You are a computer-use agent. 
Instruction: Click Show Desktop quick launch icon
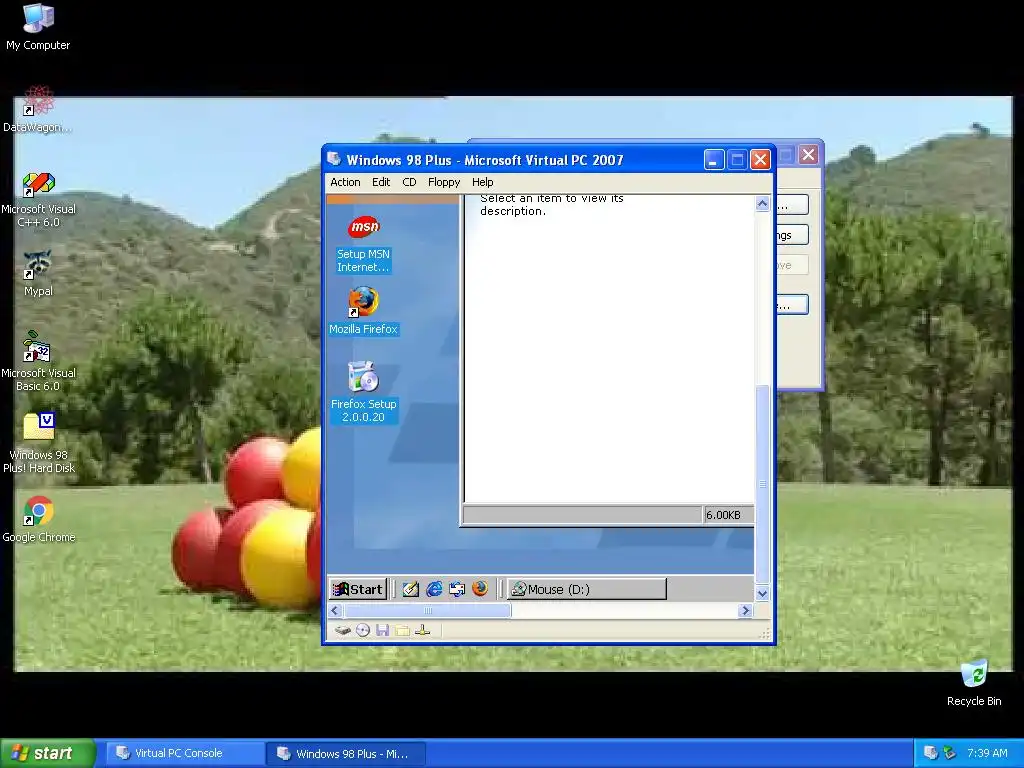click(x=410, y=589)
